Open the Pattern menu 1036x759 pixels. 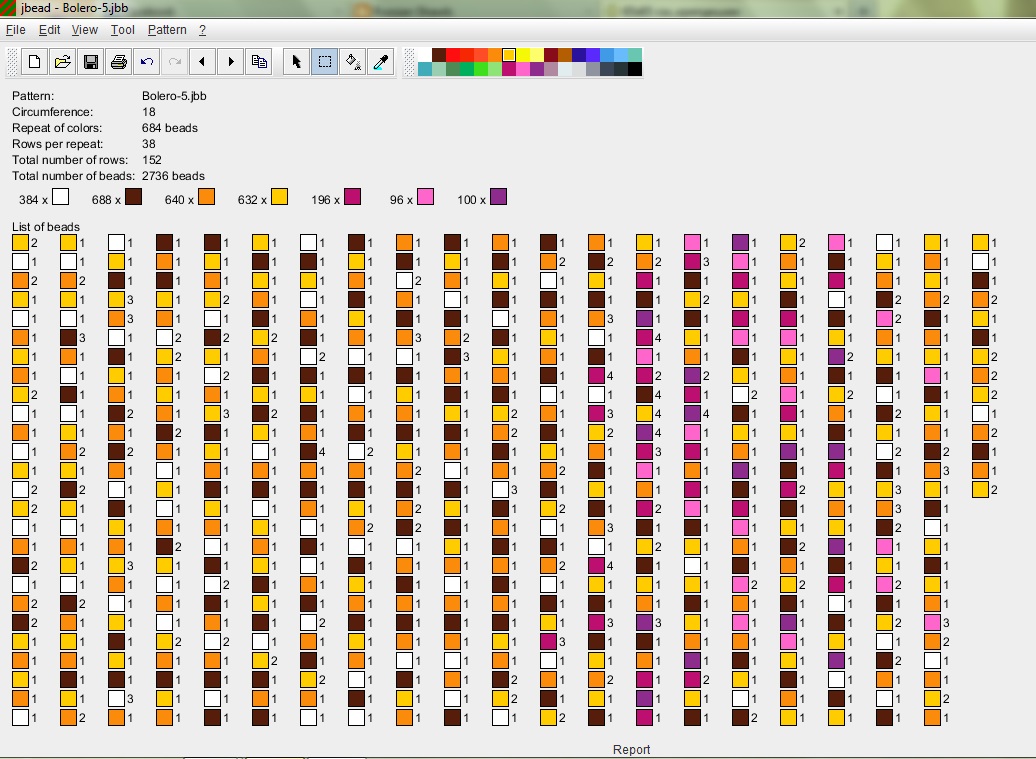coord(167,30)
